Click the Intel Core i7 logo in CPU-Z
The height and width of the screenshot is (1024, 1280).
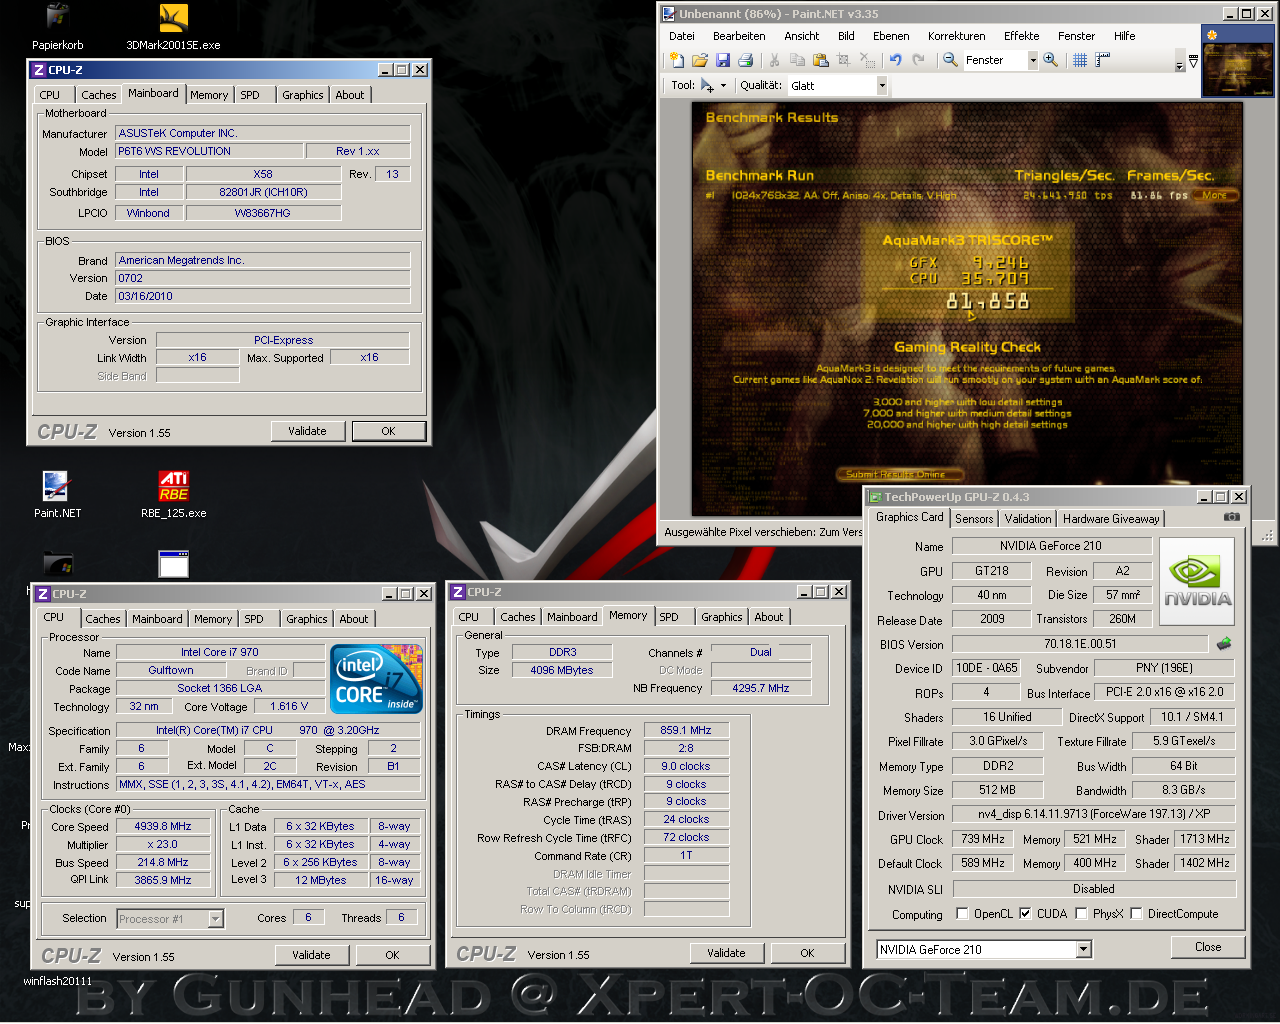coord(376,679)
